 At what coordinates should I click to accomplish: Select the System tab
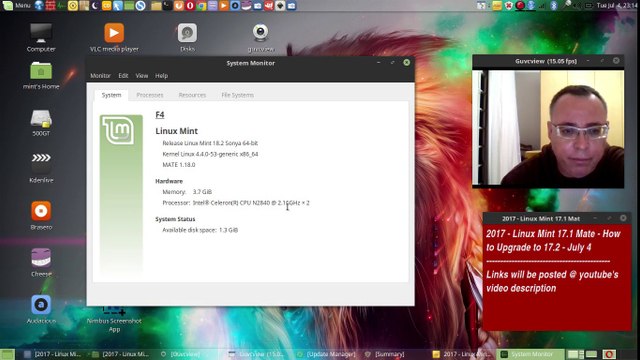tap(111, 95)
